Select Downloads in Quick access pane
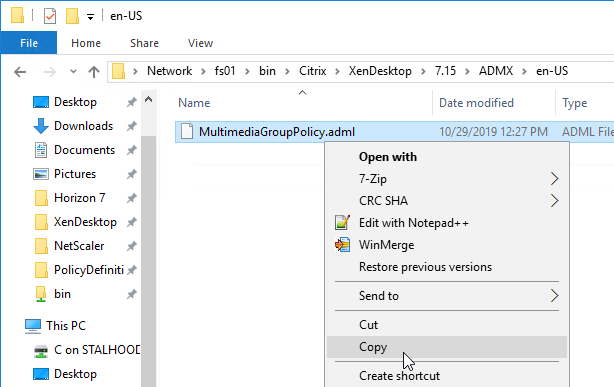Image resolution: width=614 pixels, height=387 pixels. pos(83,126)
